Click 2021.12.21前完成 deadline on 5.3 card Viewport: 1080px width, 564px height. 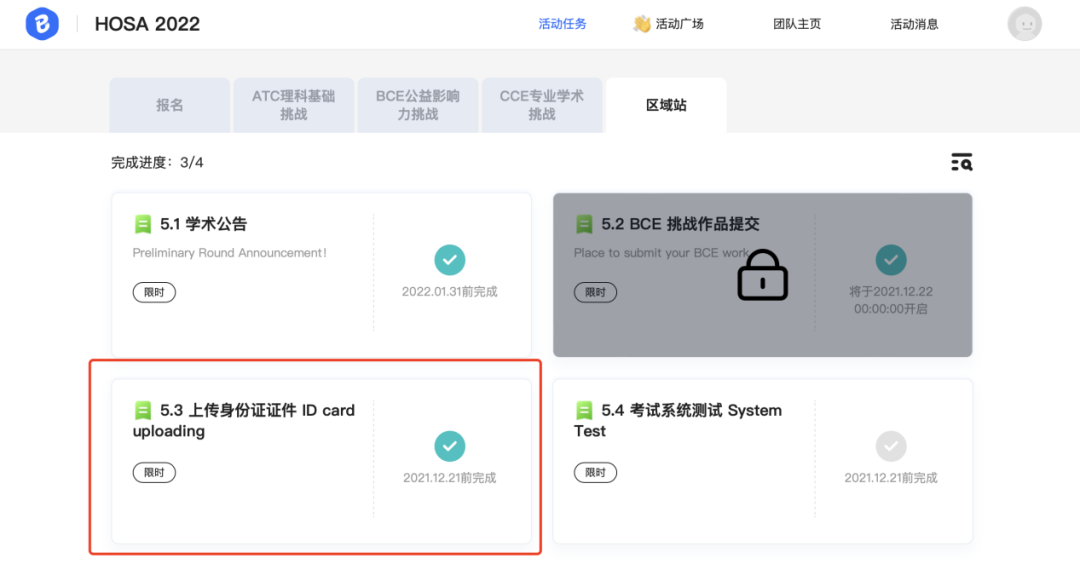coord(450,478)
